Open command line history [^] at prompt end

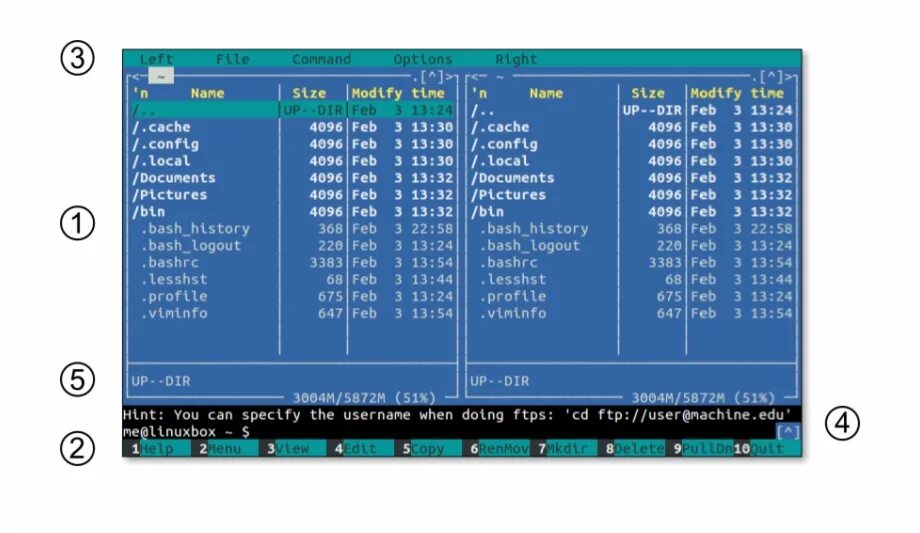click(787, 432)
